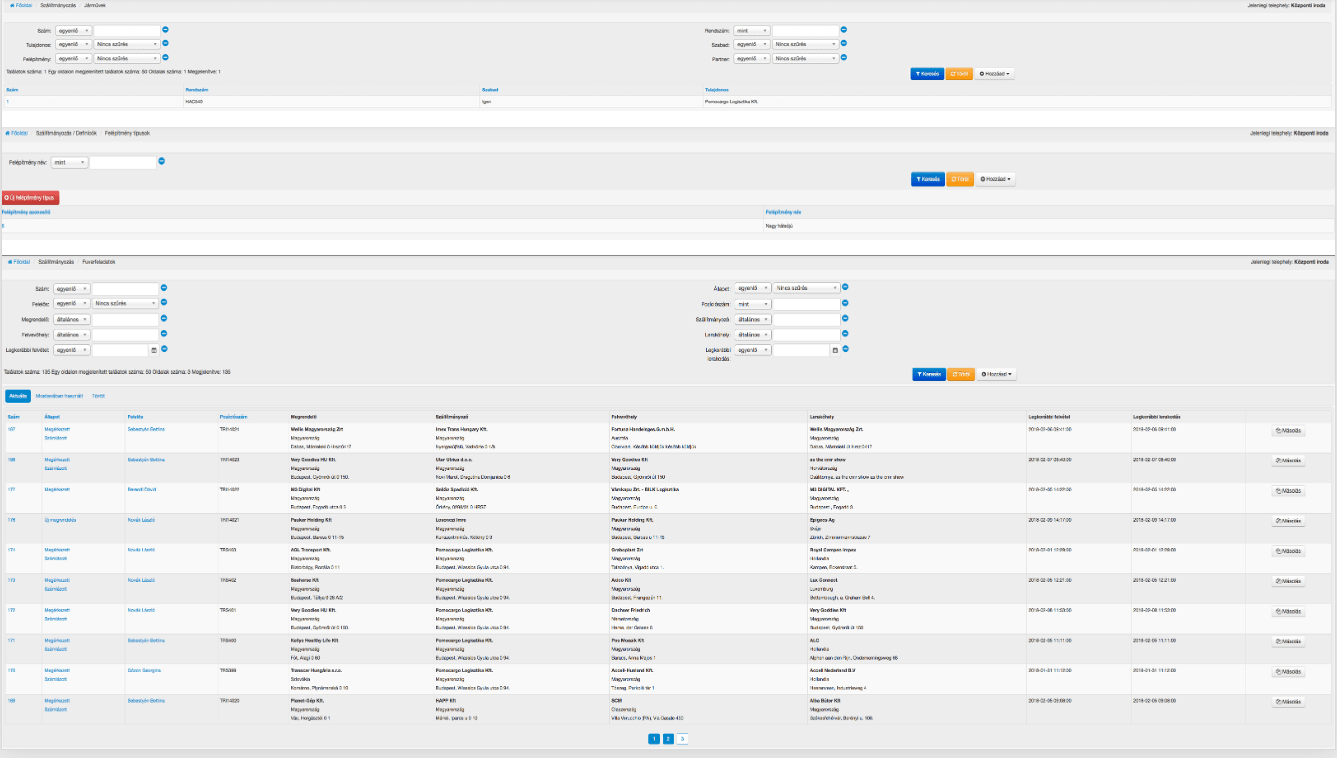Image resolution: width=1337 pixels, height=758 pixels.
Task: Click Másolás in the Új megrendelés row
Action: 1288,521
